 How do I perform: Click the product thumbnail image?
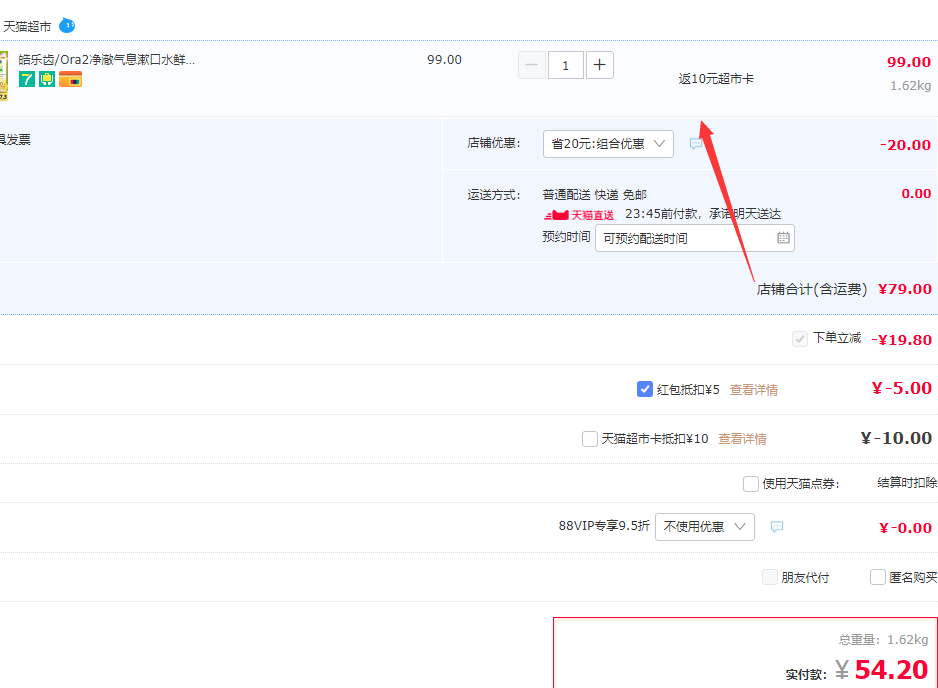coord(4,76)
